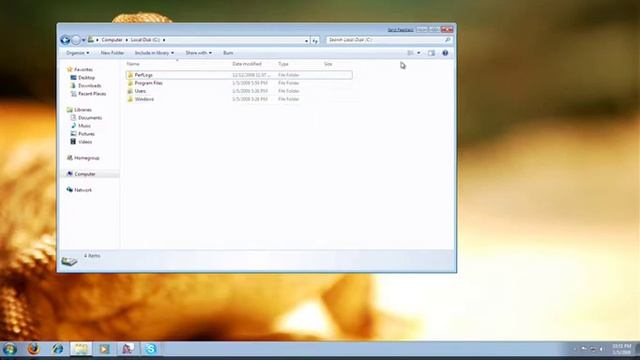Create a folder with New Folder

(x=112, y=53)
